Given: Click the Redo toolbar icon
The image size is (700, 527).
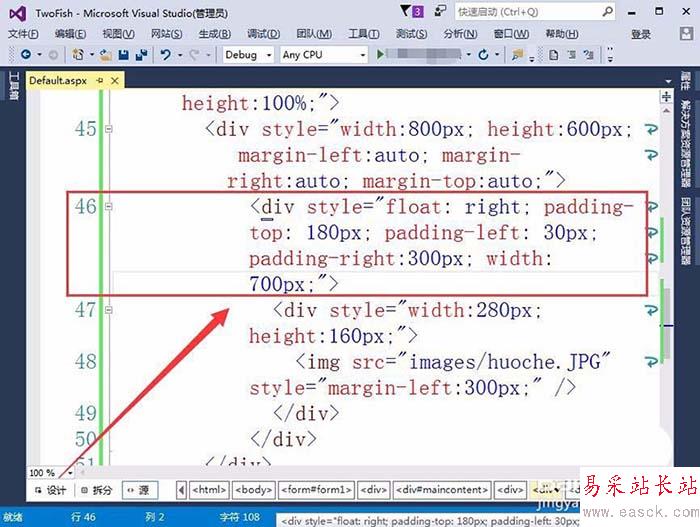Looking at the screenshot, I should tap(194, 54).
